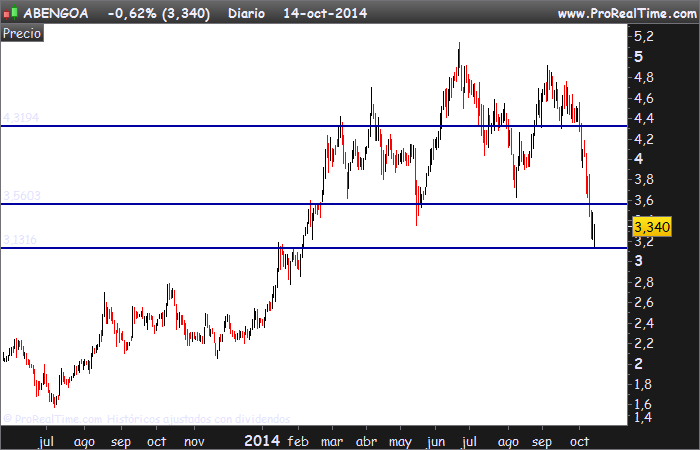Screen dimensions: 700x450
Task: Open the www.ProRealTime.com link
Action: coord(627,14)
